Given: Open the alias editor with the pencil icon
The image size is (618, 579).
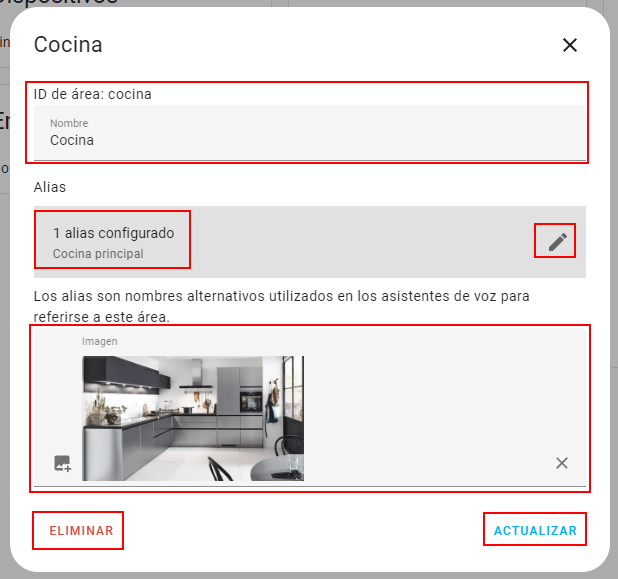Looking at the screenshot, I should (x=557, y=242).
